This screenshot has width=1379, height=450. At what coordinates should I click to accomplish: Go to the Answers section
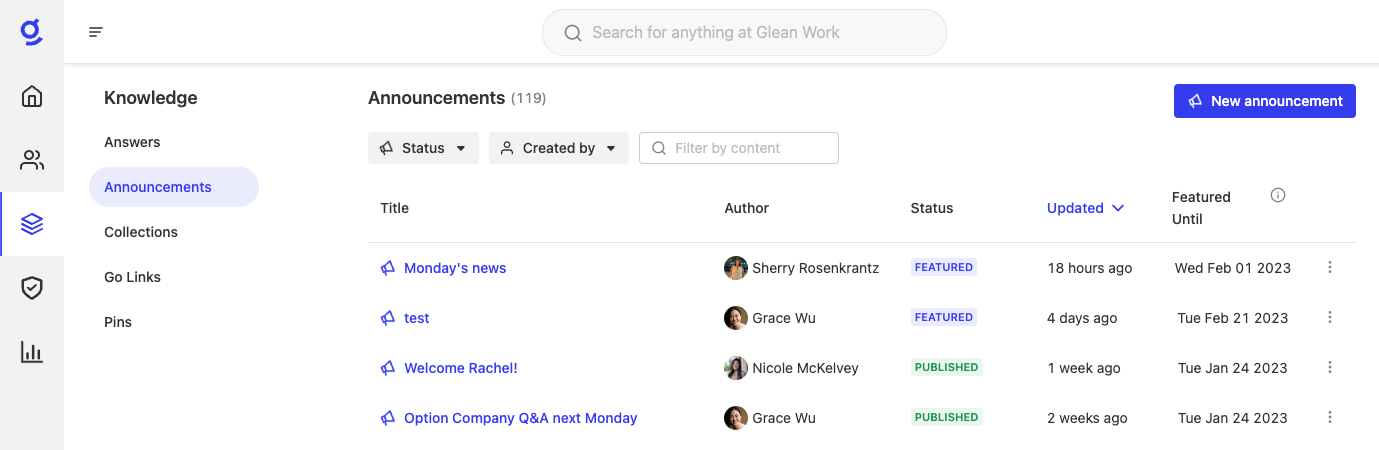132,142
